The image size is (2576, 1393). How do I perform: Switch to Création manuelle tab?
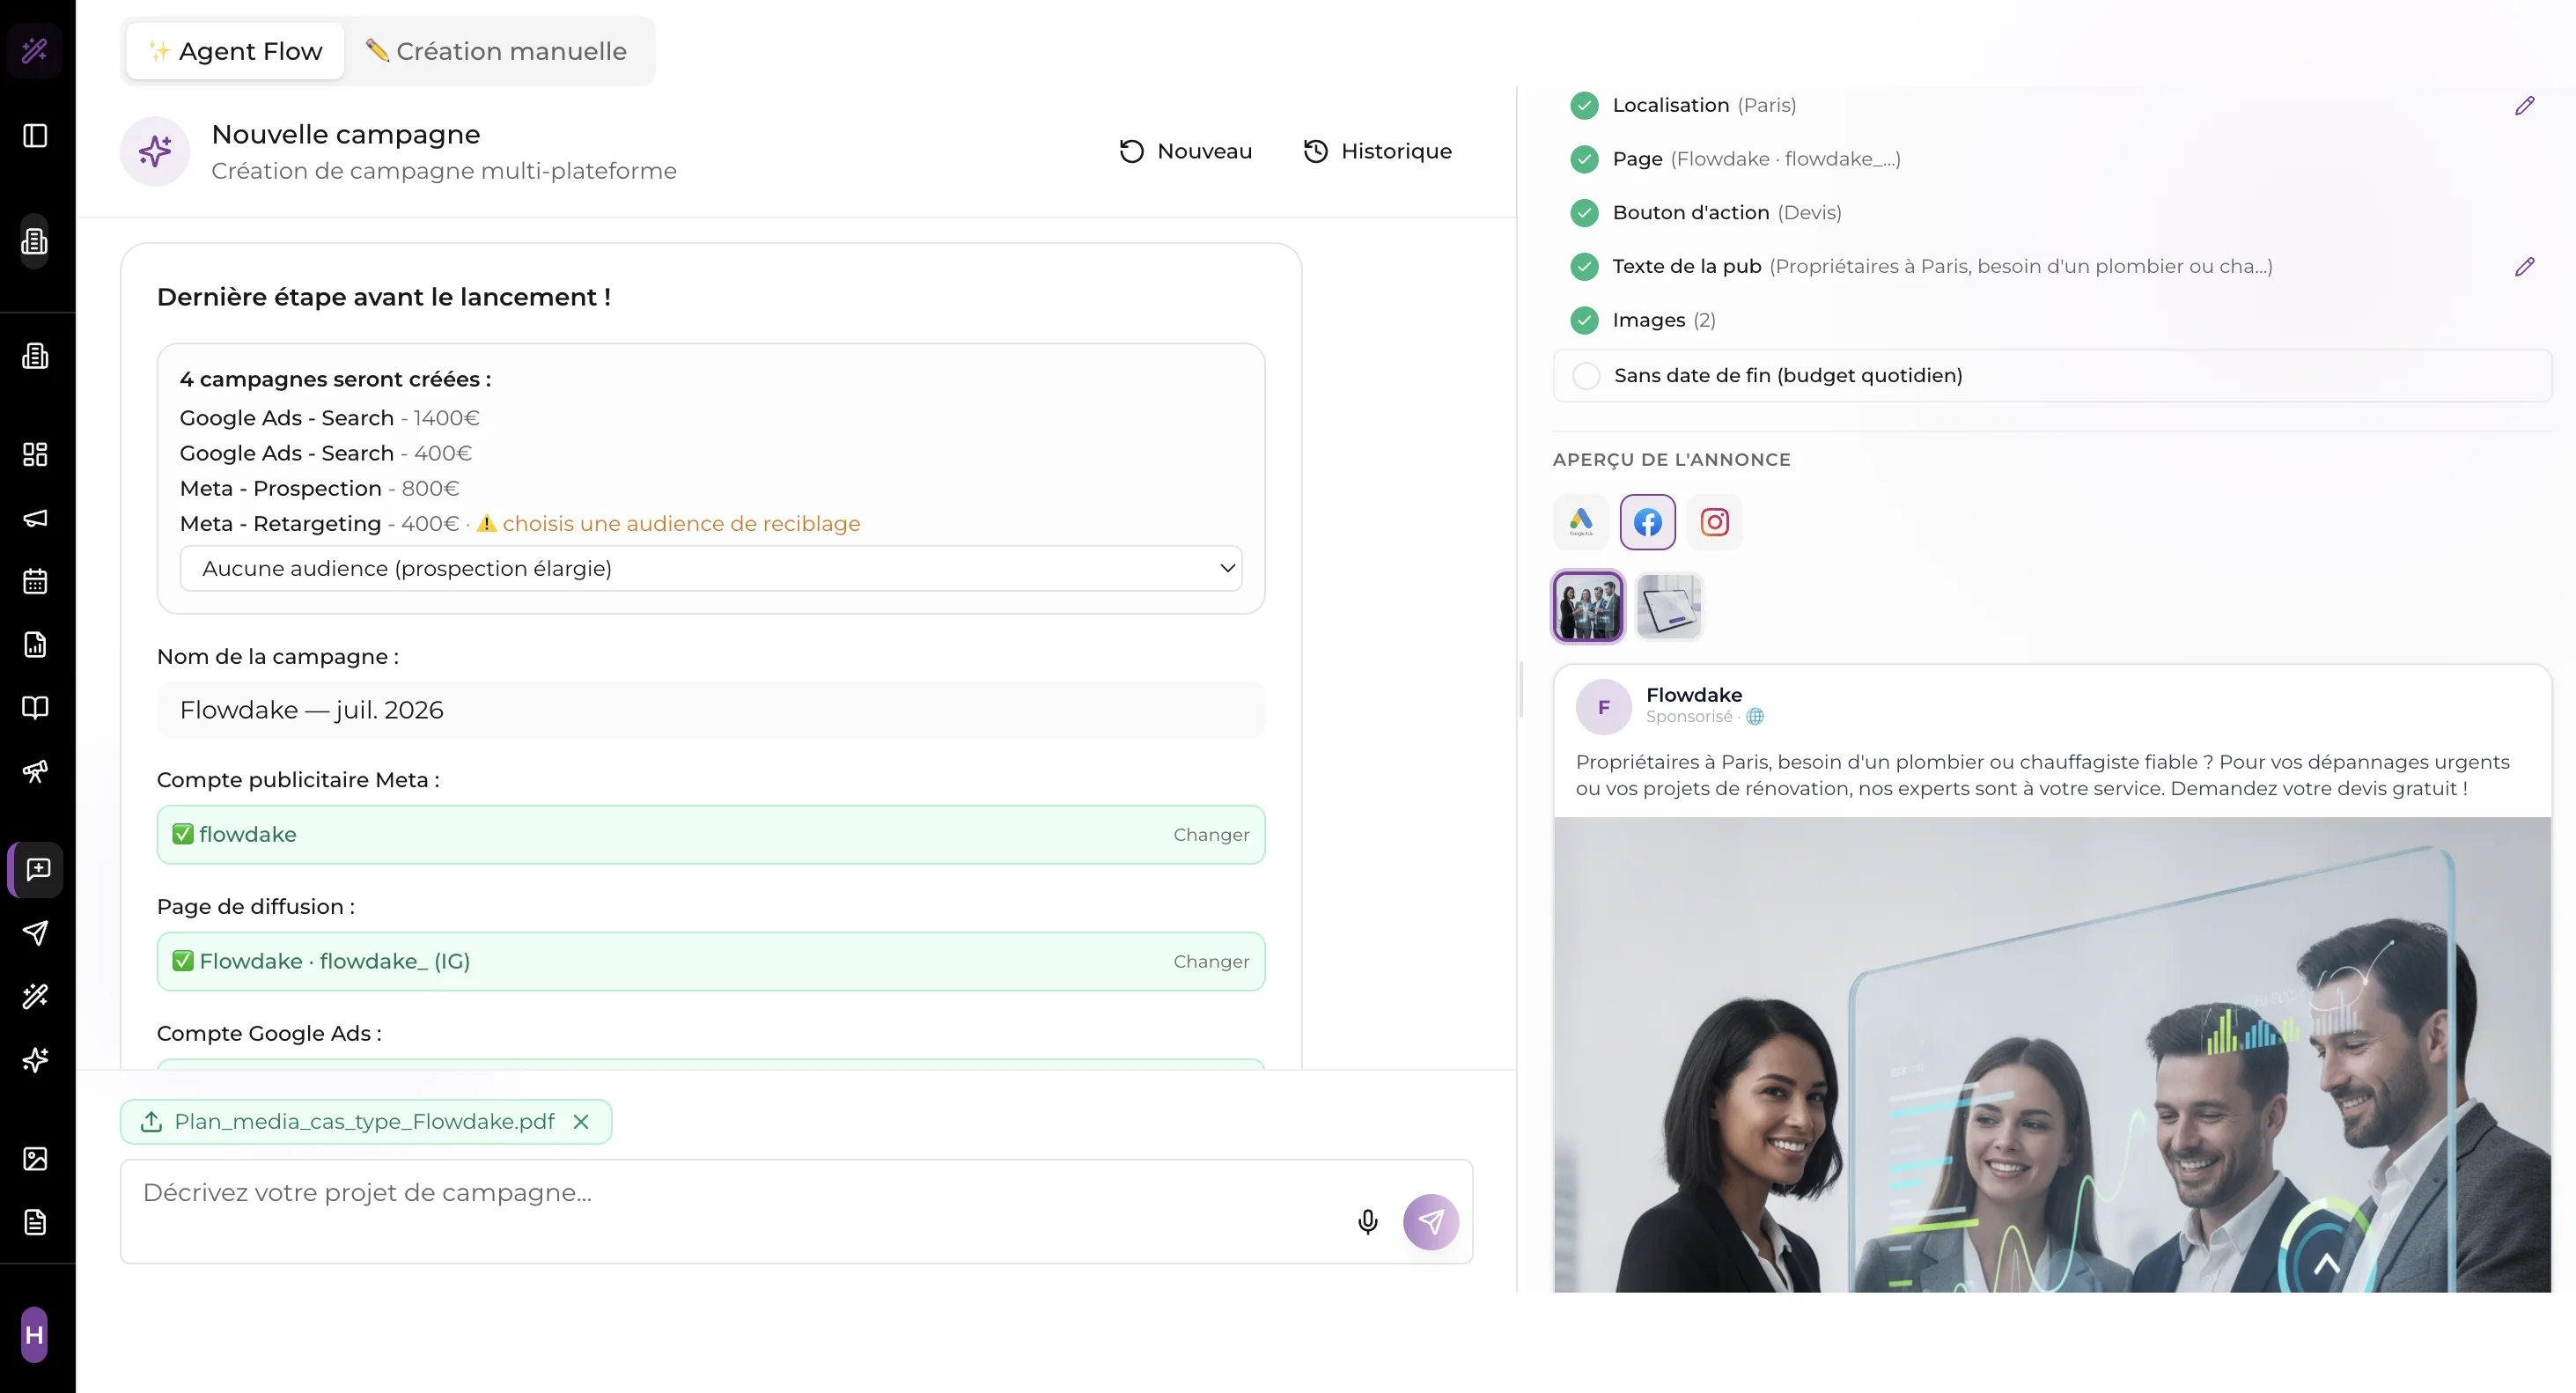496,51
